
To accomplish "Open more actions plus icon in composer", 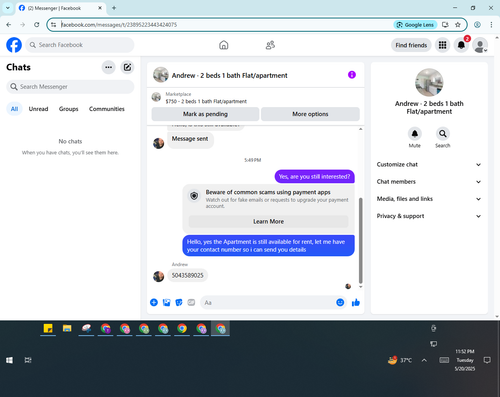I will point(154,302).
